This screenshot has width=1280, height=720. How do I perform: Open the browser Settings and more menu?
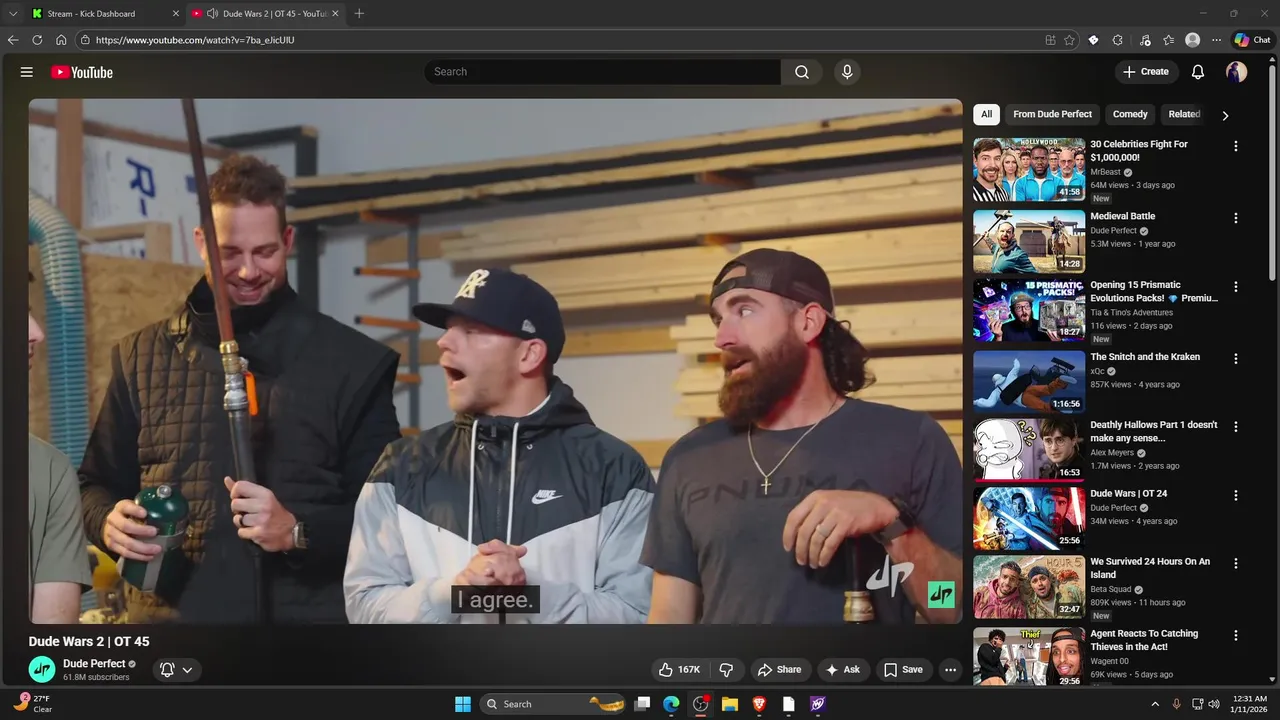pos(1216,40)
